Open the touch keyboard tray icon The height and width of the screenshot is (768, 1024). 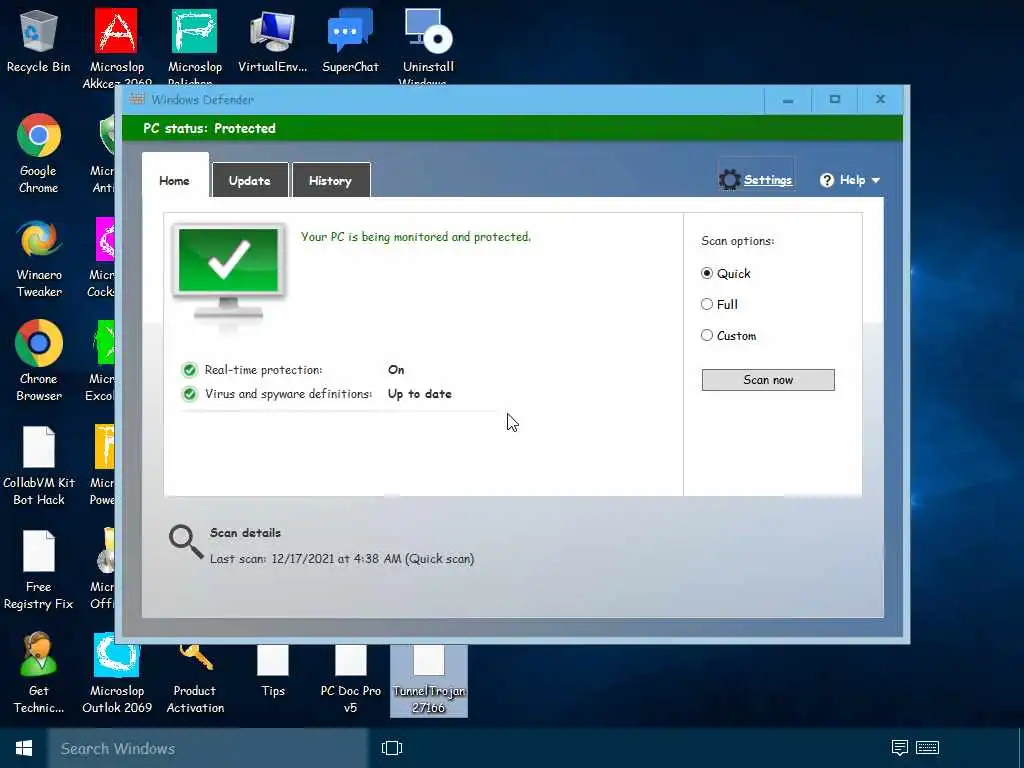[x=927, y=748]
